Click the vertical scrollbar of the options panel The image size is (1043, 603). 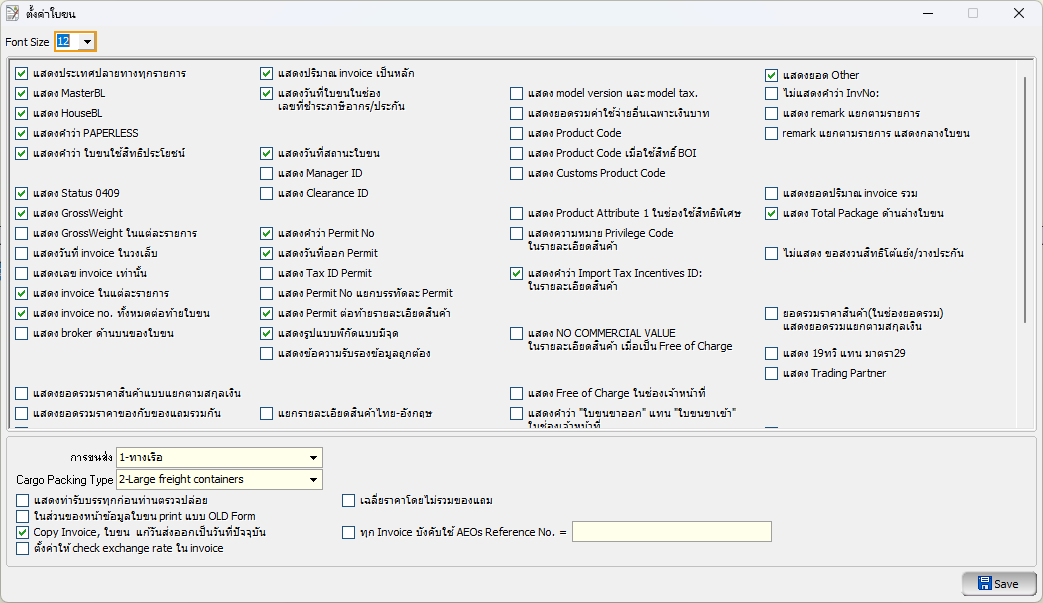pos(1022,240)
